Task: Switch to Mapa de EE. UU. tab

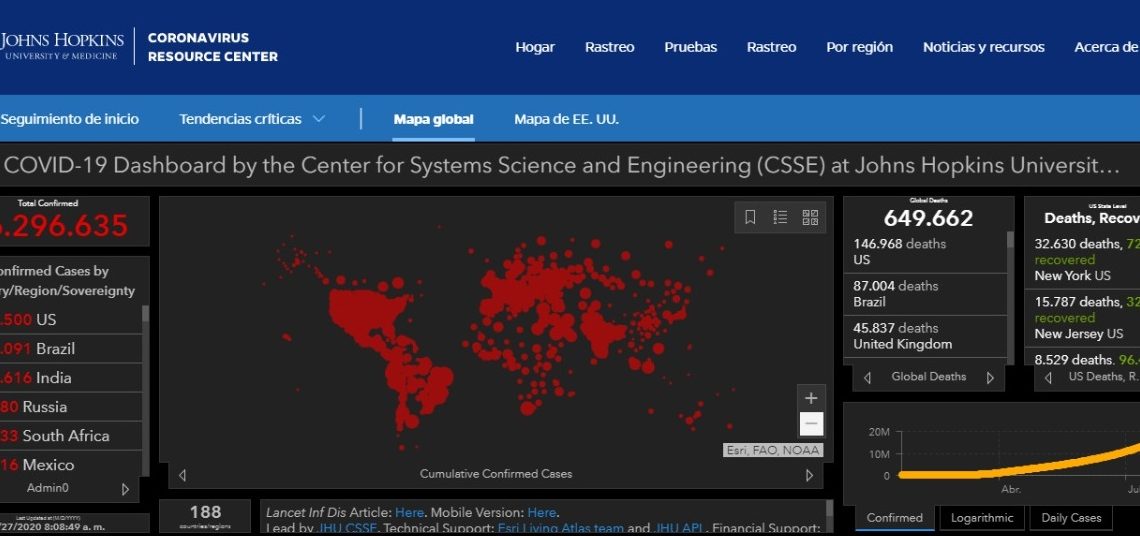Action: click(566, 119)
